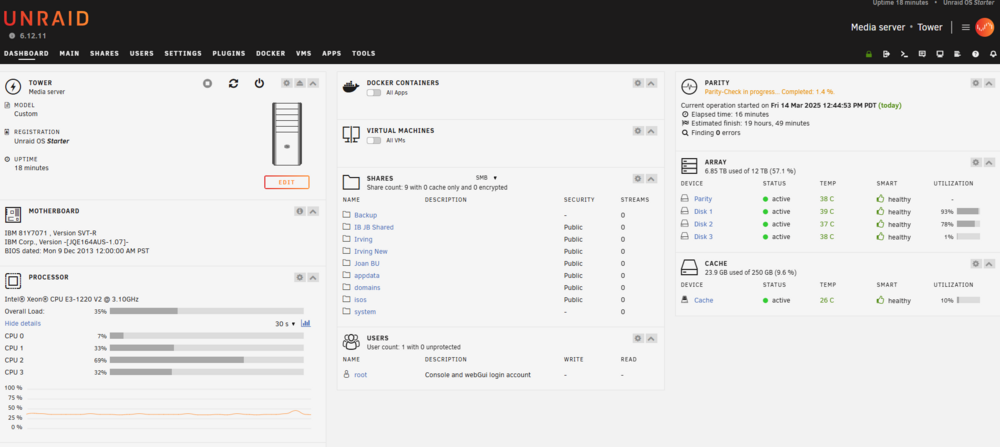Open the Plugins tab

point(229,54)
